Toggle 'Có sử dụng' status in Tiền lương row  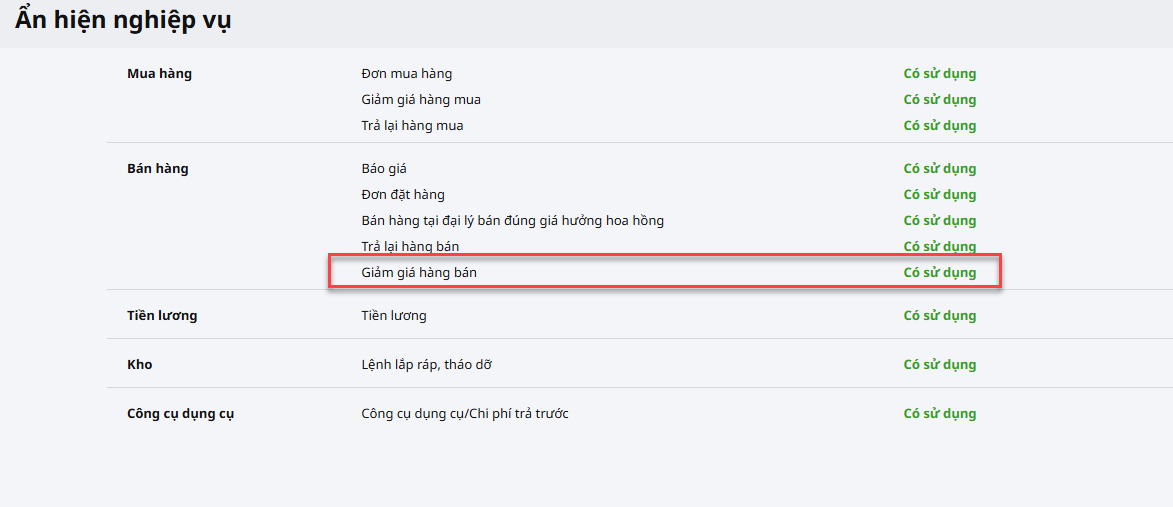pos(939,316)
